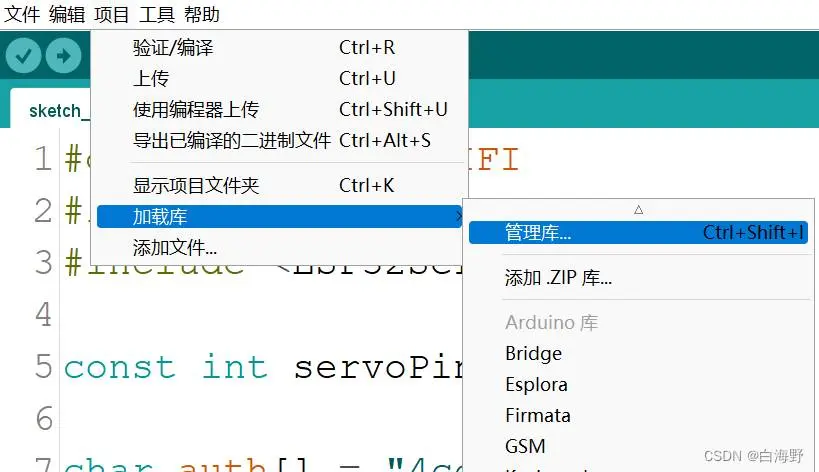Choose 上传 from the menu
The image size is (819, 472).
click(279, 78)
